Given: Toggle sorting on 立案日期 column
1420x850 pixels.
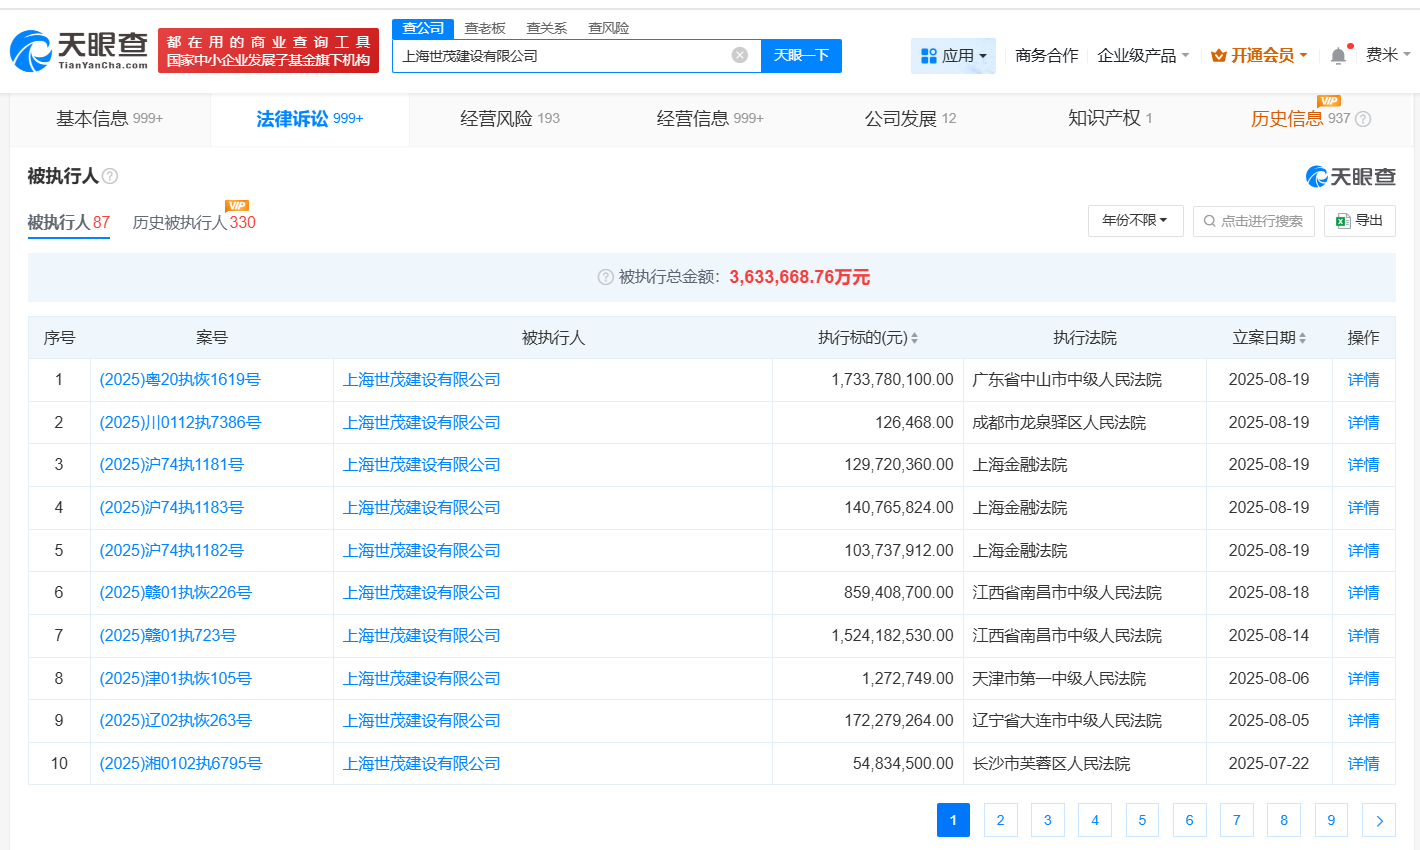Looking at the screenshot, I should click(1304, 338).
